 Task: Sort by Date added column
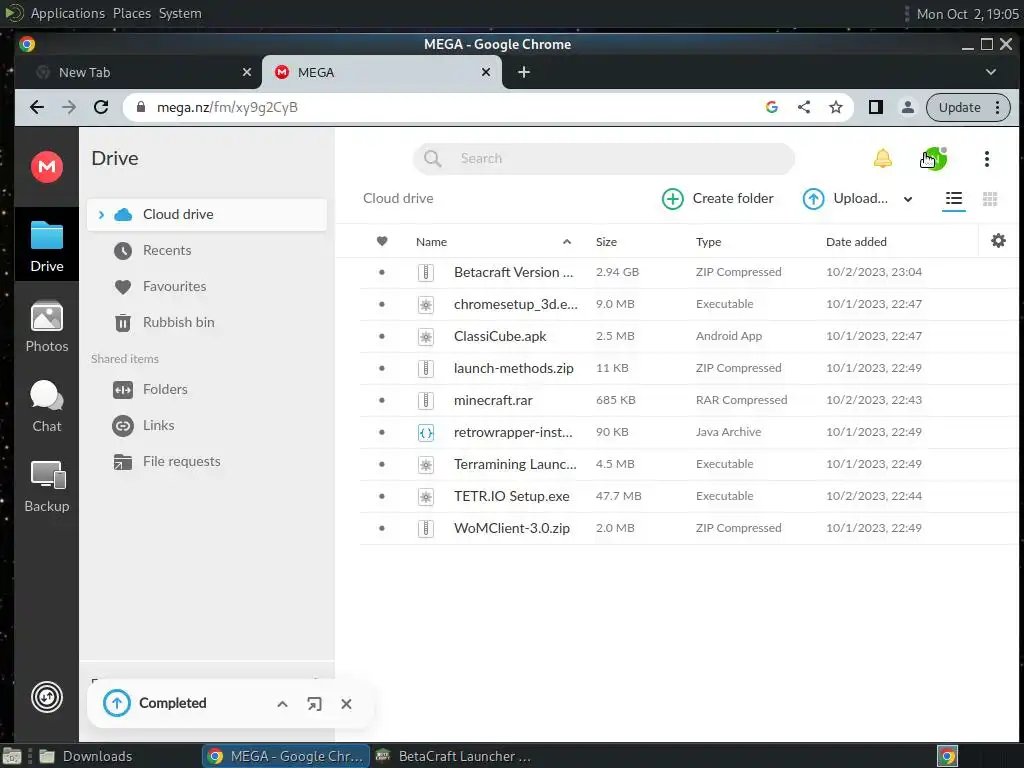(x=856, y=242)
